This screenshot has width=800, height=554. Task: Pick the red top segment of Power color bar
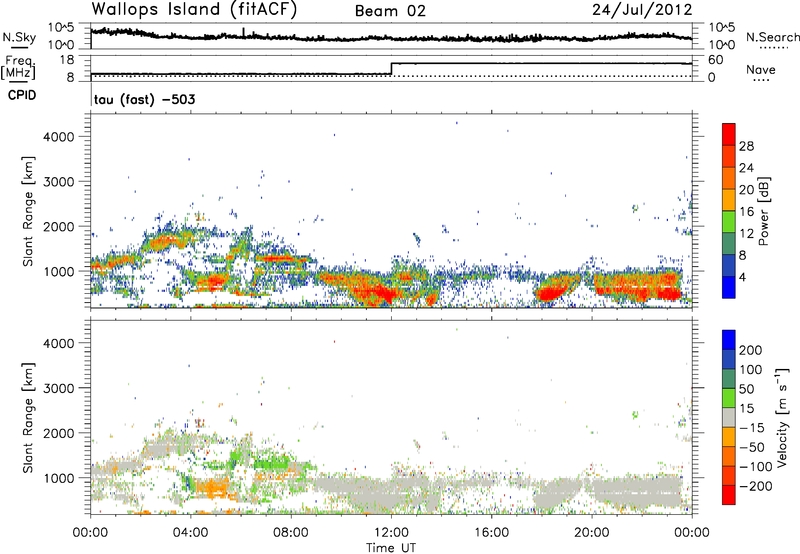point(729,134)
